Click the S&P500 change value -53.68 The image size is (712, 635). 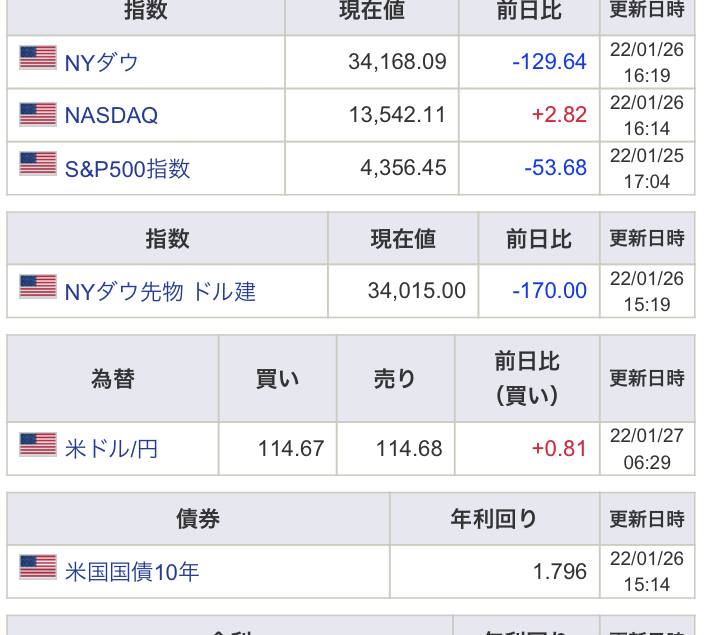[555, 168]
